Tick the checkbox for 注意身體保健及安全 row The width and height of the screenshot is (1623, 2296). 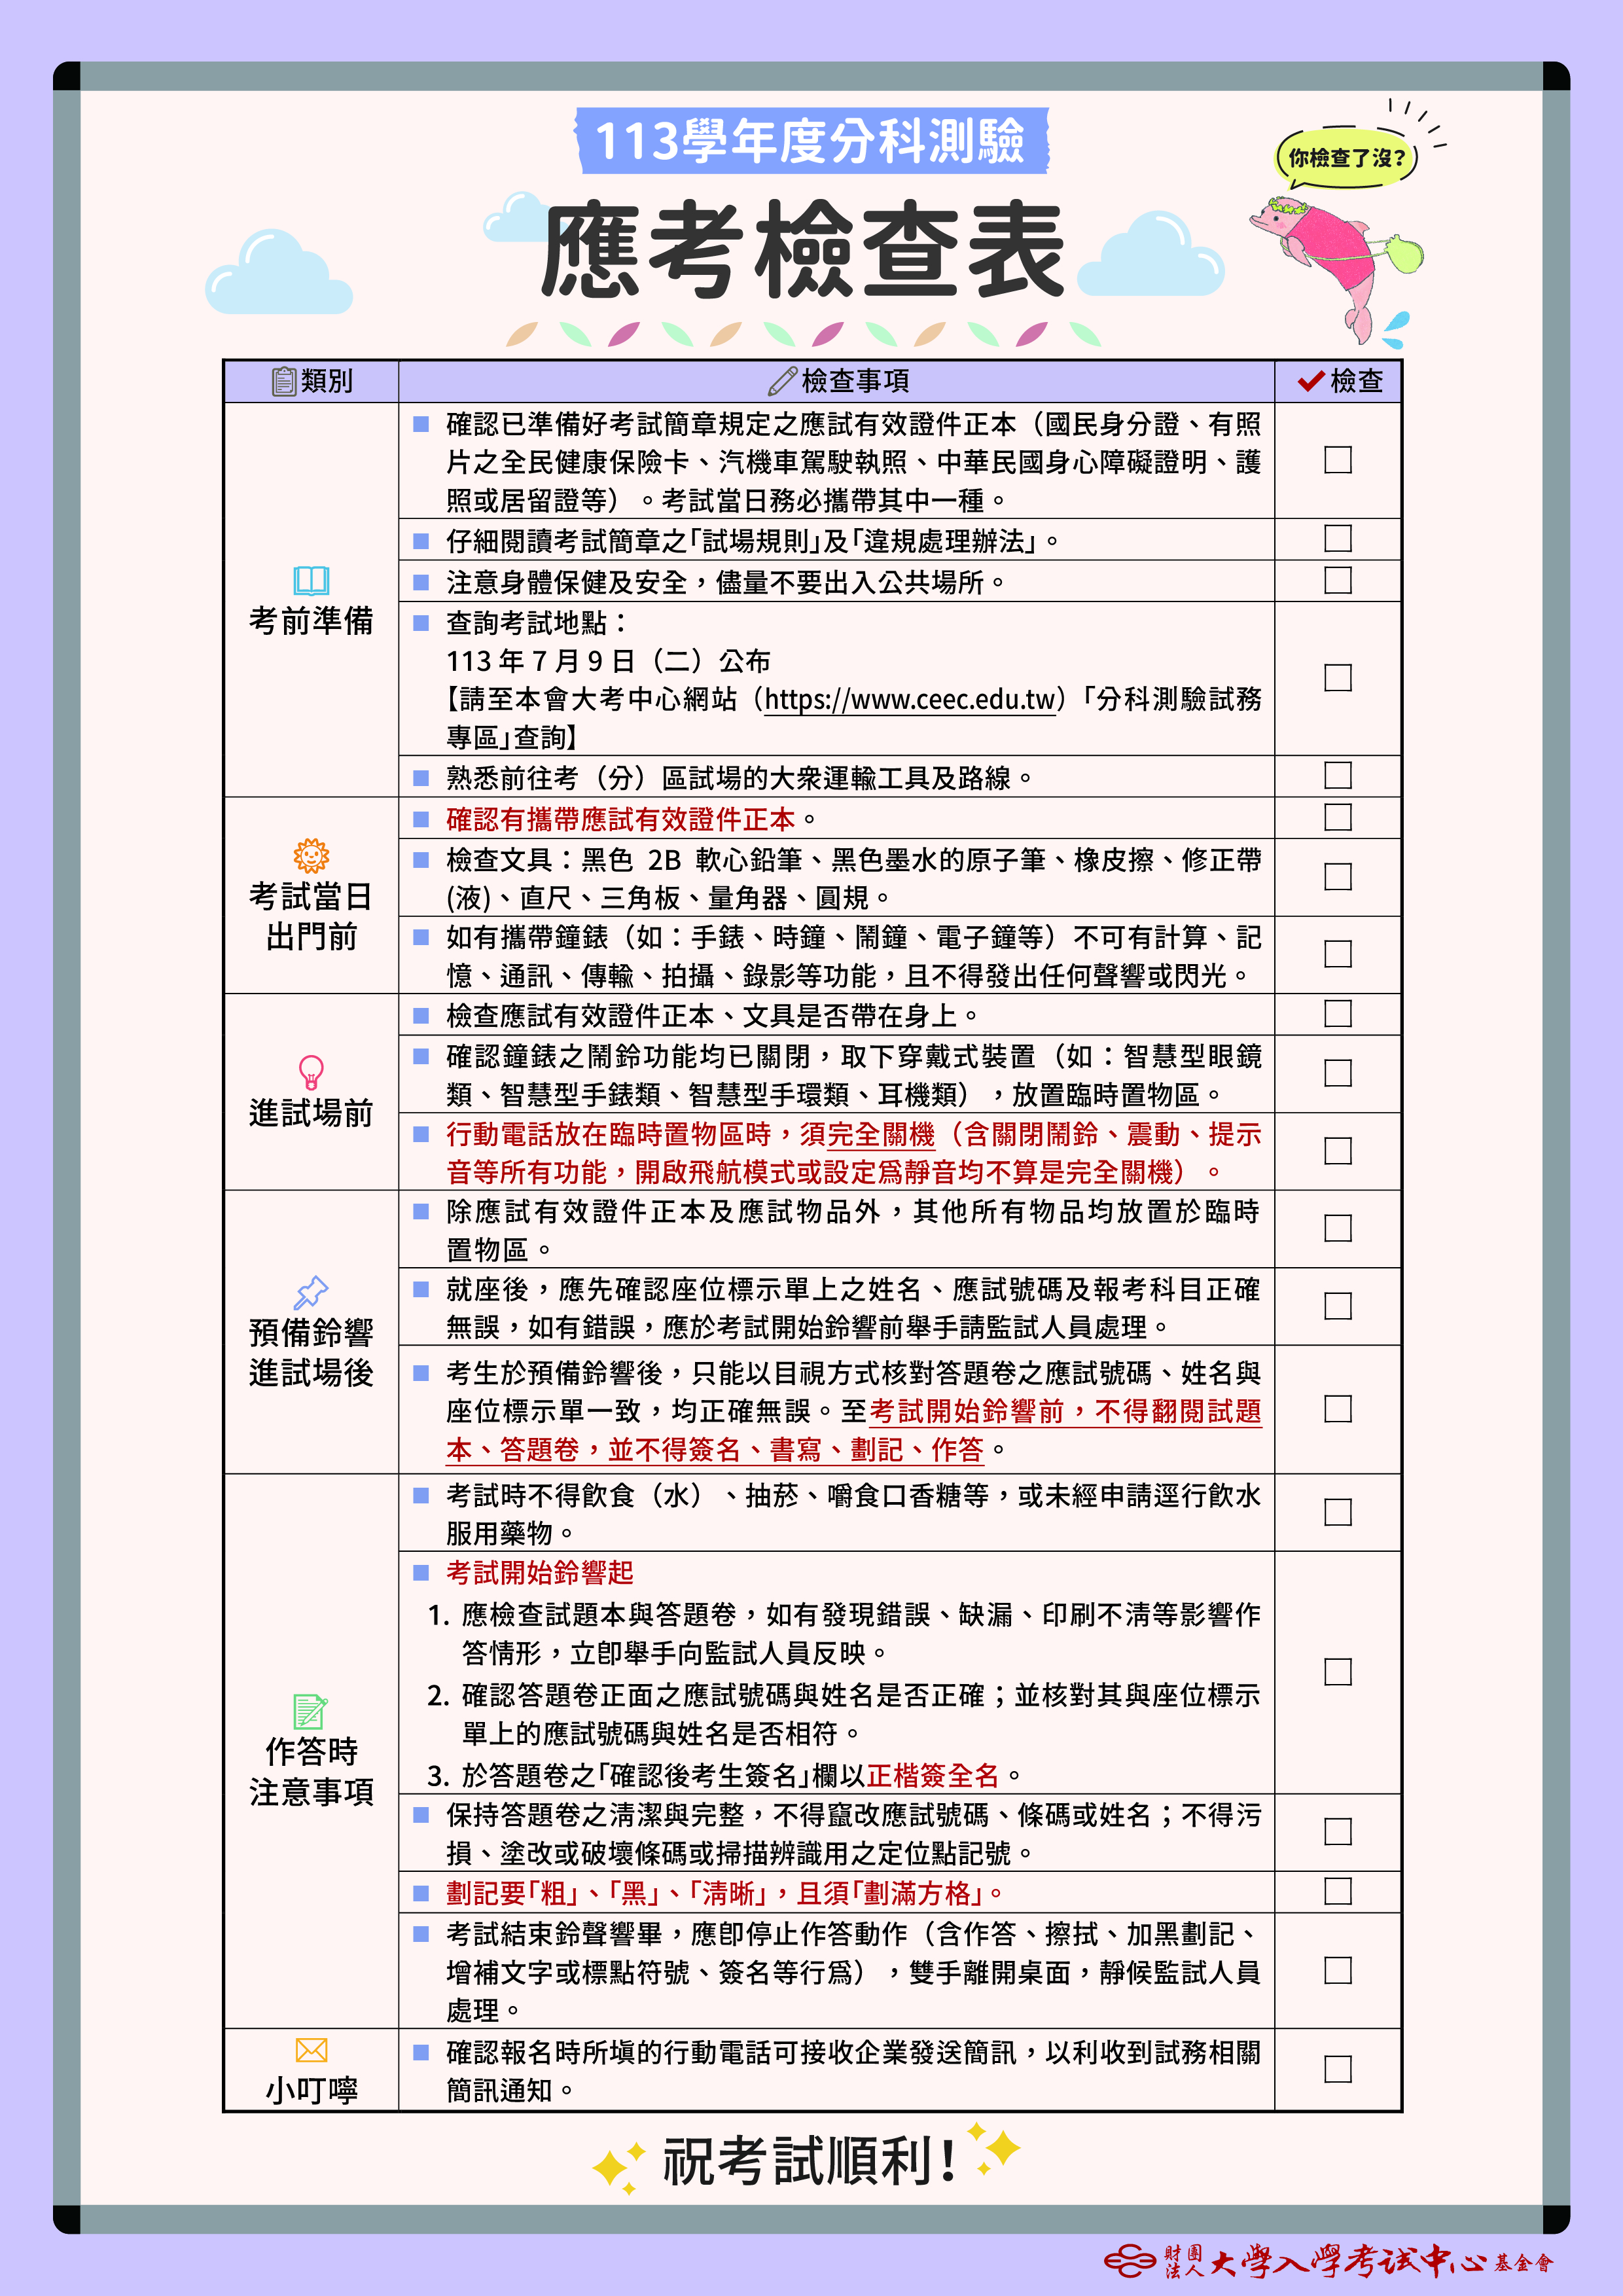1337,580
